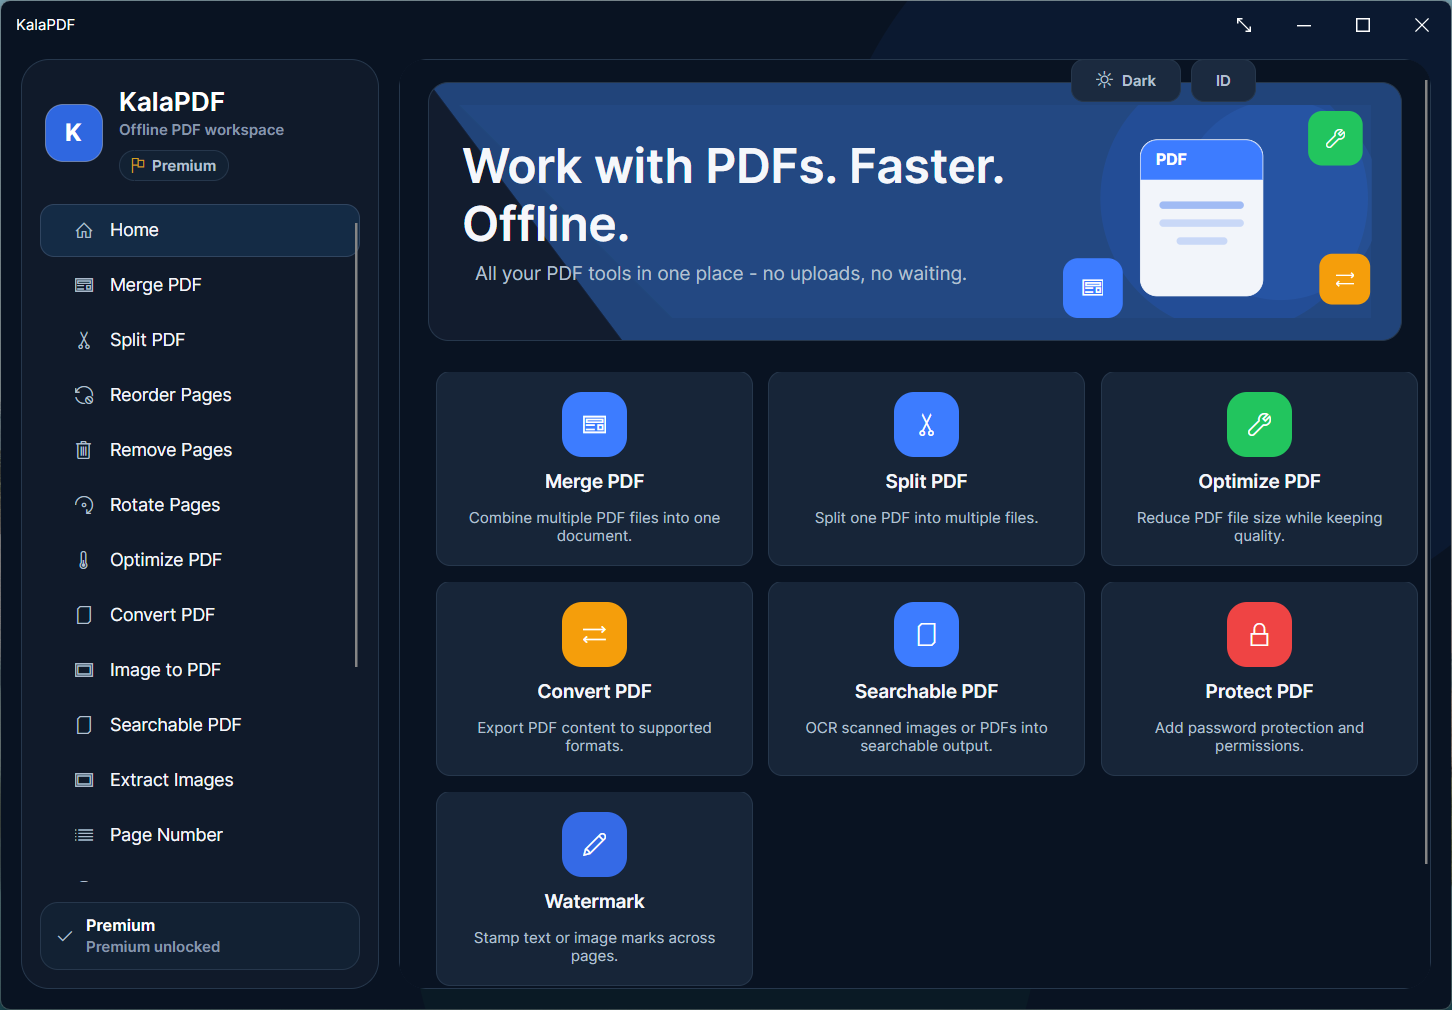Click the green wrench icon in banner

coord(1335,138)
